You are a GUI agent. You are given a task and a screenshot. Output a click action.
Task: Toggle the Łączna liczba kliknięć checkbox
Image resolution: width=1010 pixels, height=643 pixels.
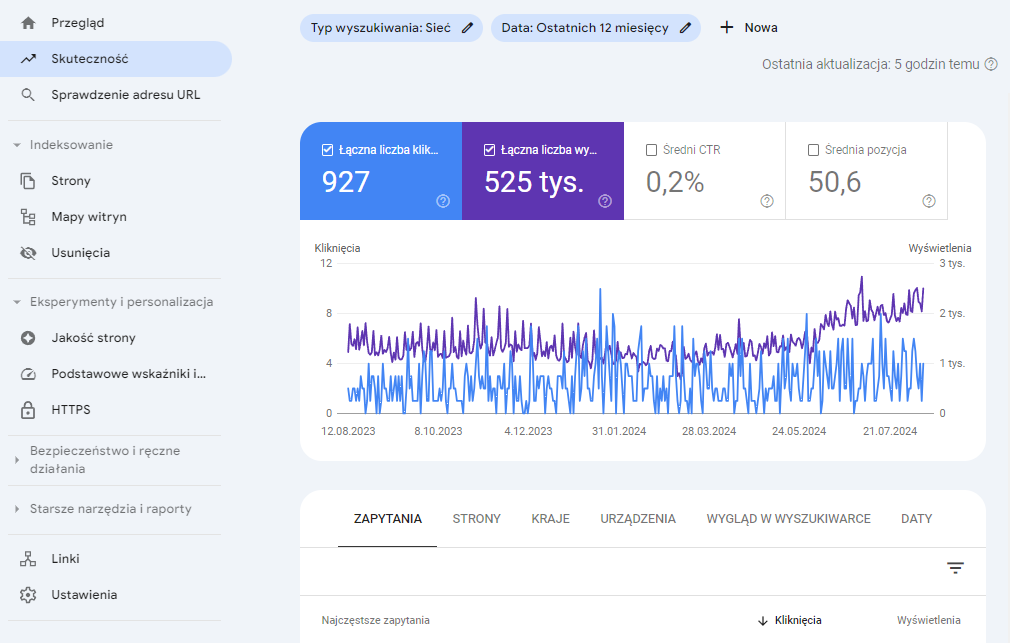point(328,150)
